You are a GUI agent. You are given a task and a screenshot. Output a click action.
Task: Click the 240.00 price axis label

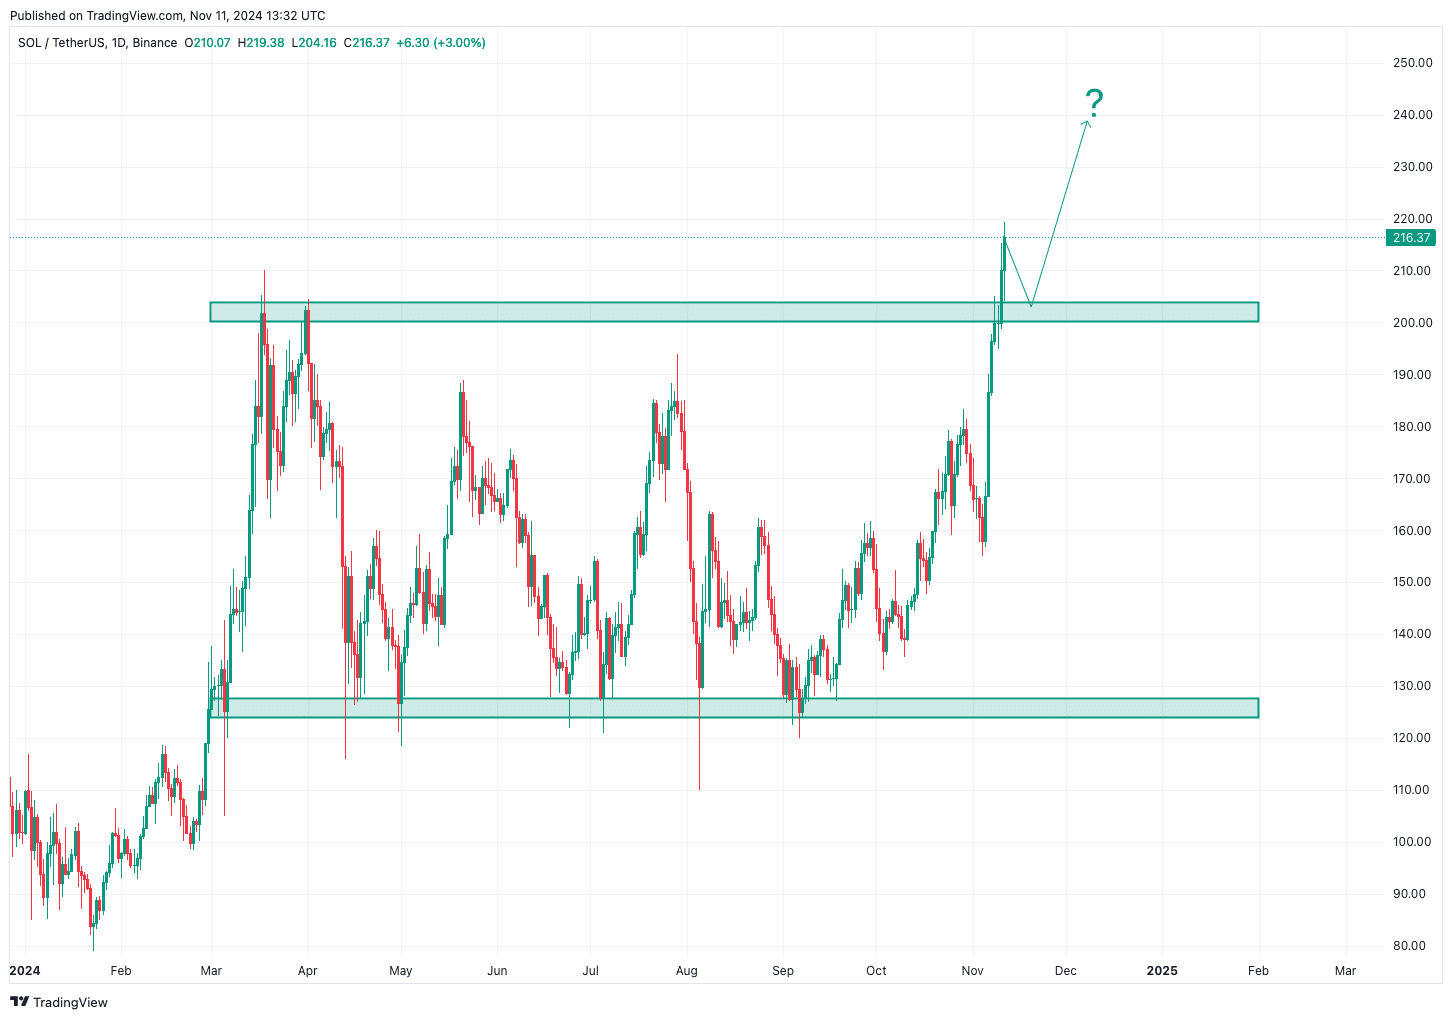(1412, 115)
